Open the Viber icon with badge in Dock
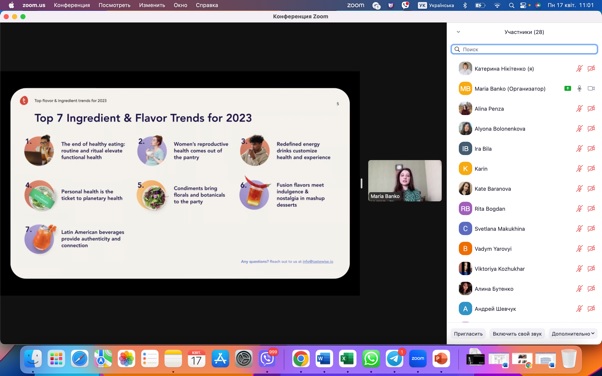Screen dimensions: 602x376 (267, 359)
